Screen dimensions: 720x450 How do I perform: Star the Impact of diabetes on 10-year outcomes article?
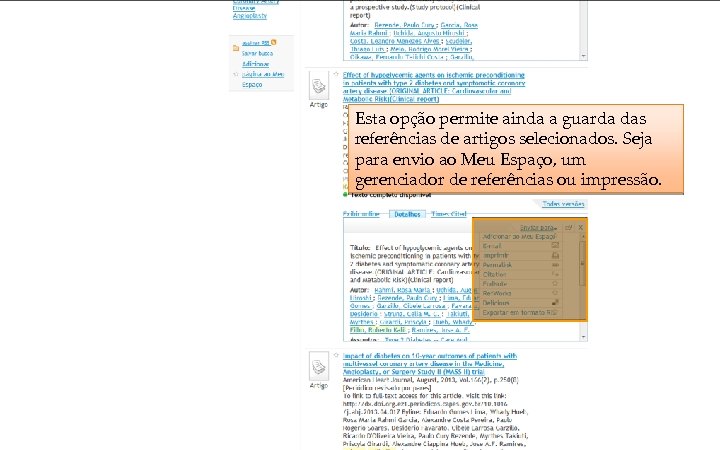[x=336, y=355]
